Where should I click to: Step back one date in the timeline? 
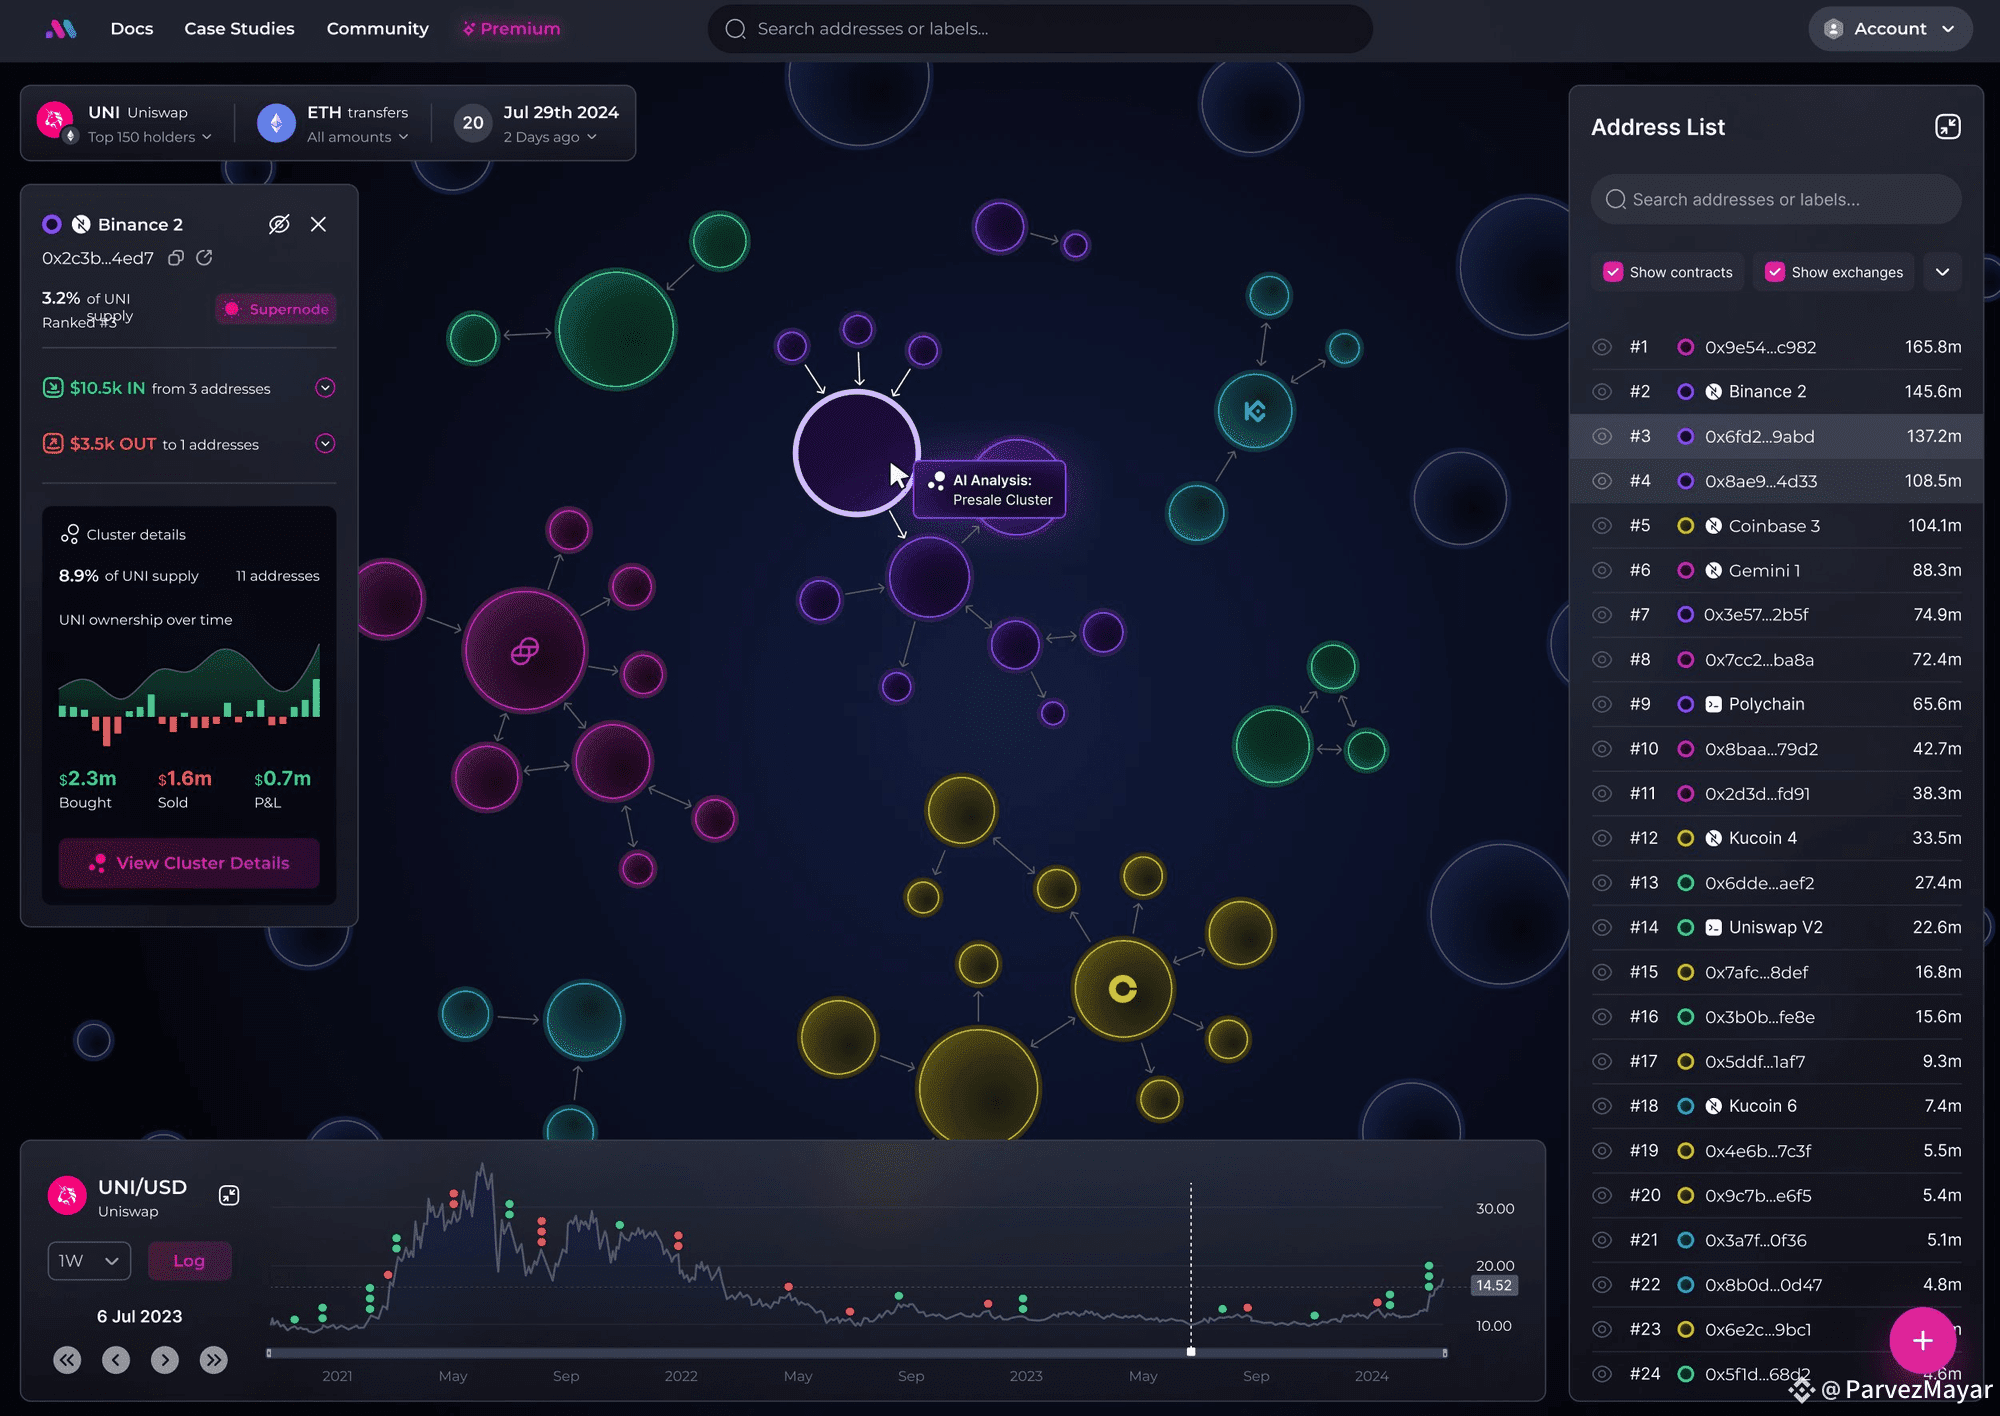point(116,1359)
